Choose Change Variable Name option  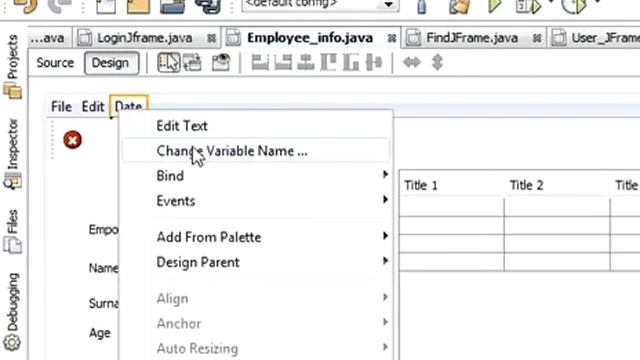pyautogui.click(x=256, y=151)
